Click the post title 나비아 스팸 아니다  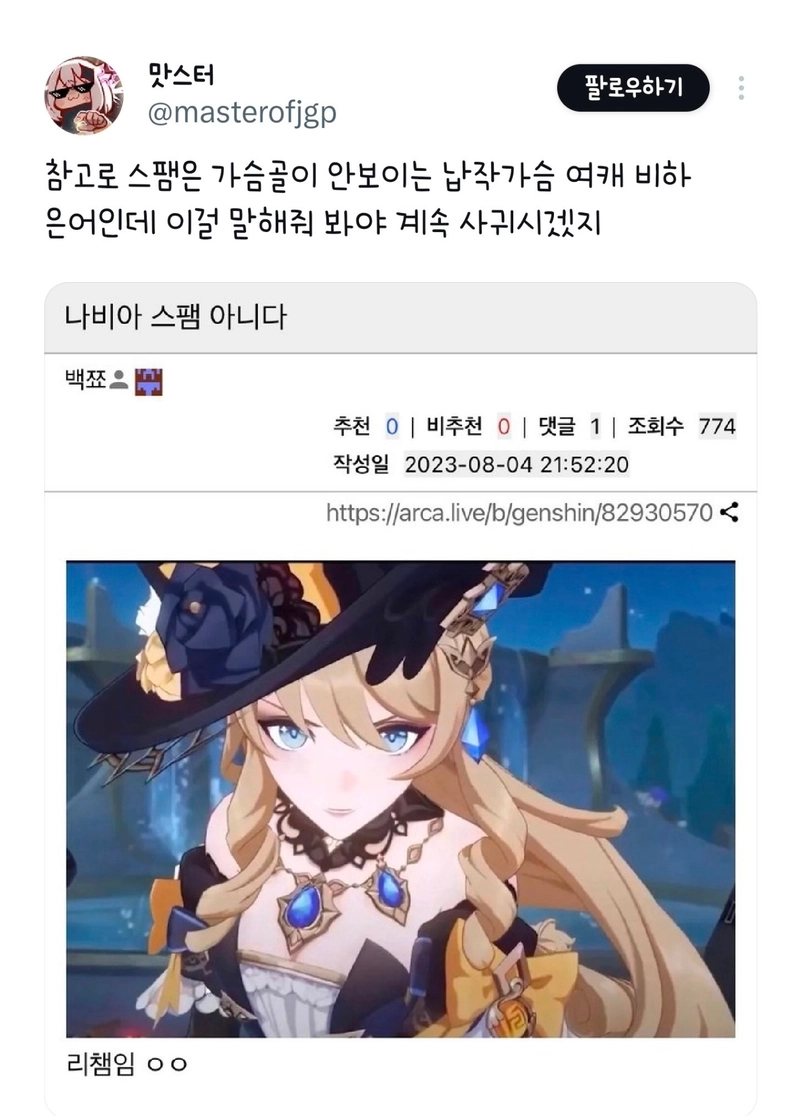click(x=175, y=317)
